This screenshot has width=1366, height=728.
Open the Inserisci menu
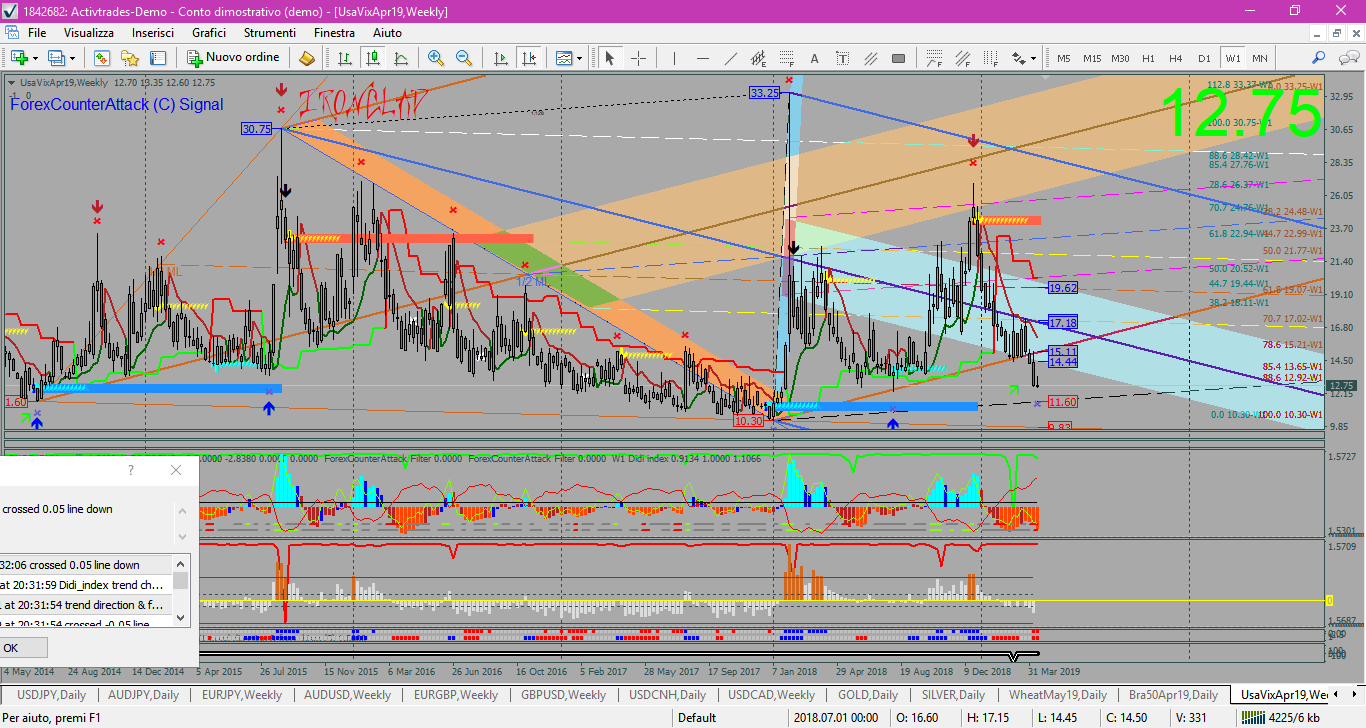point(153,33)
